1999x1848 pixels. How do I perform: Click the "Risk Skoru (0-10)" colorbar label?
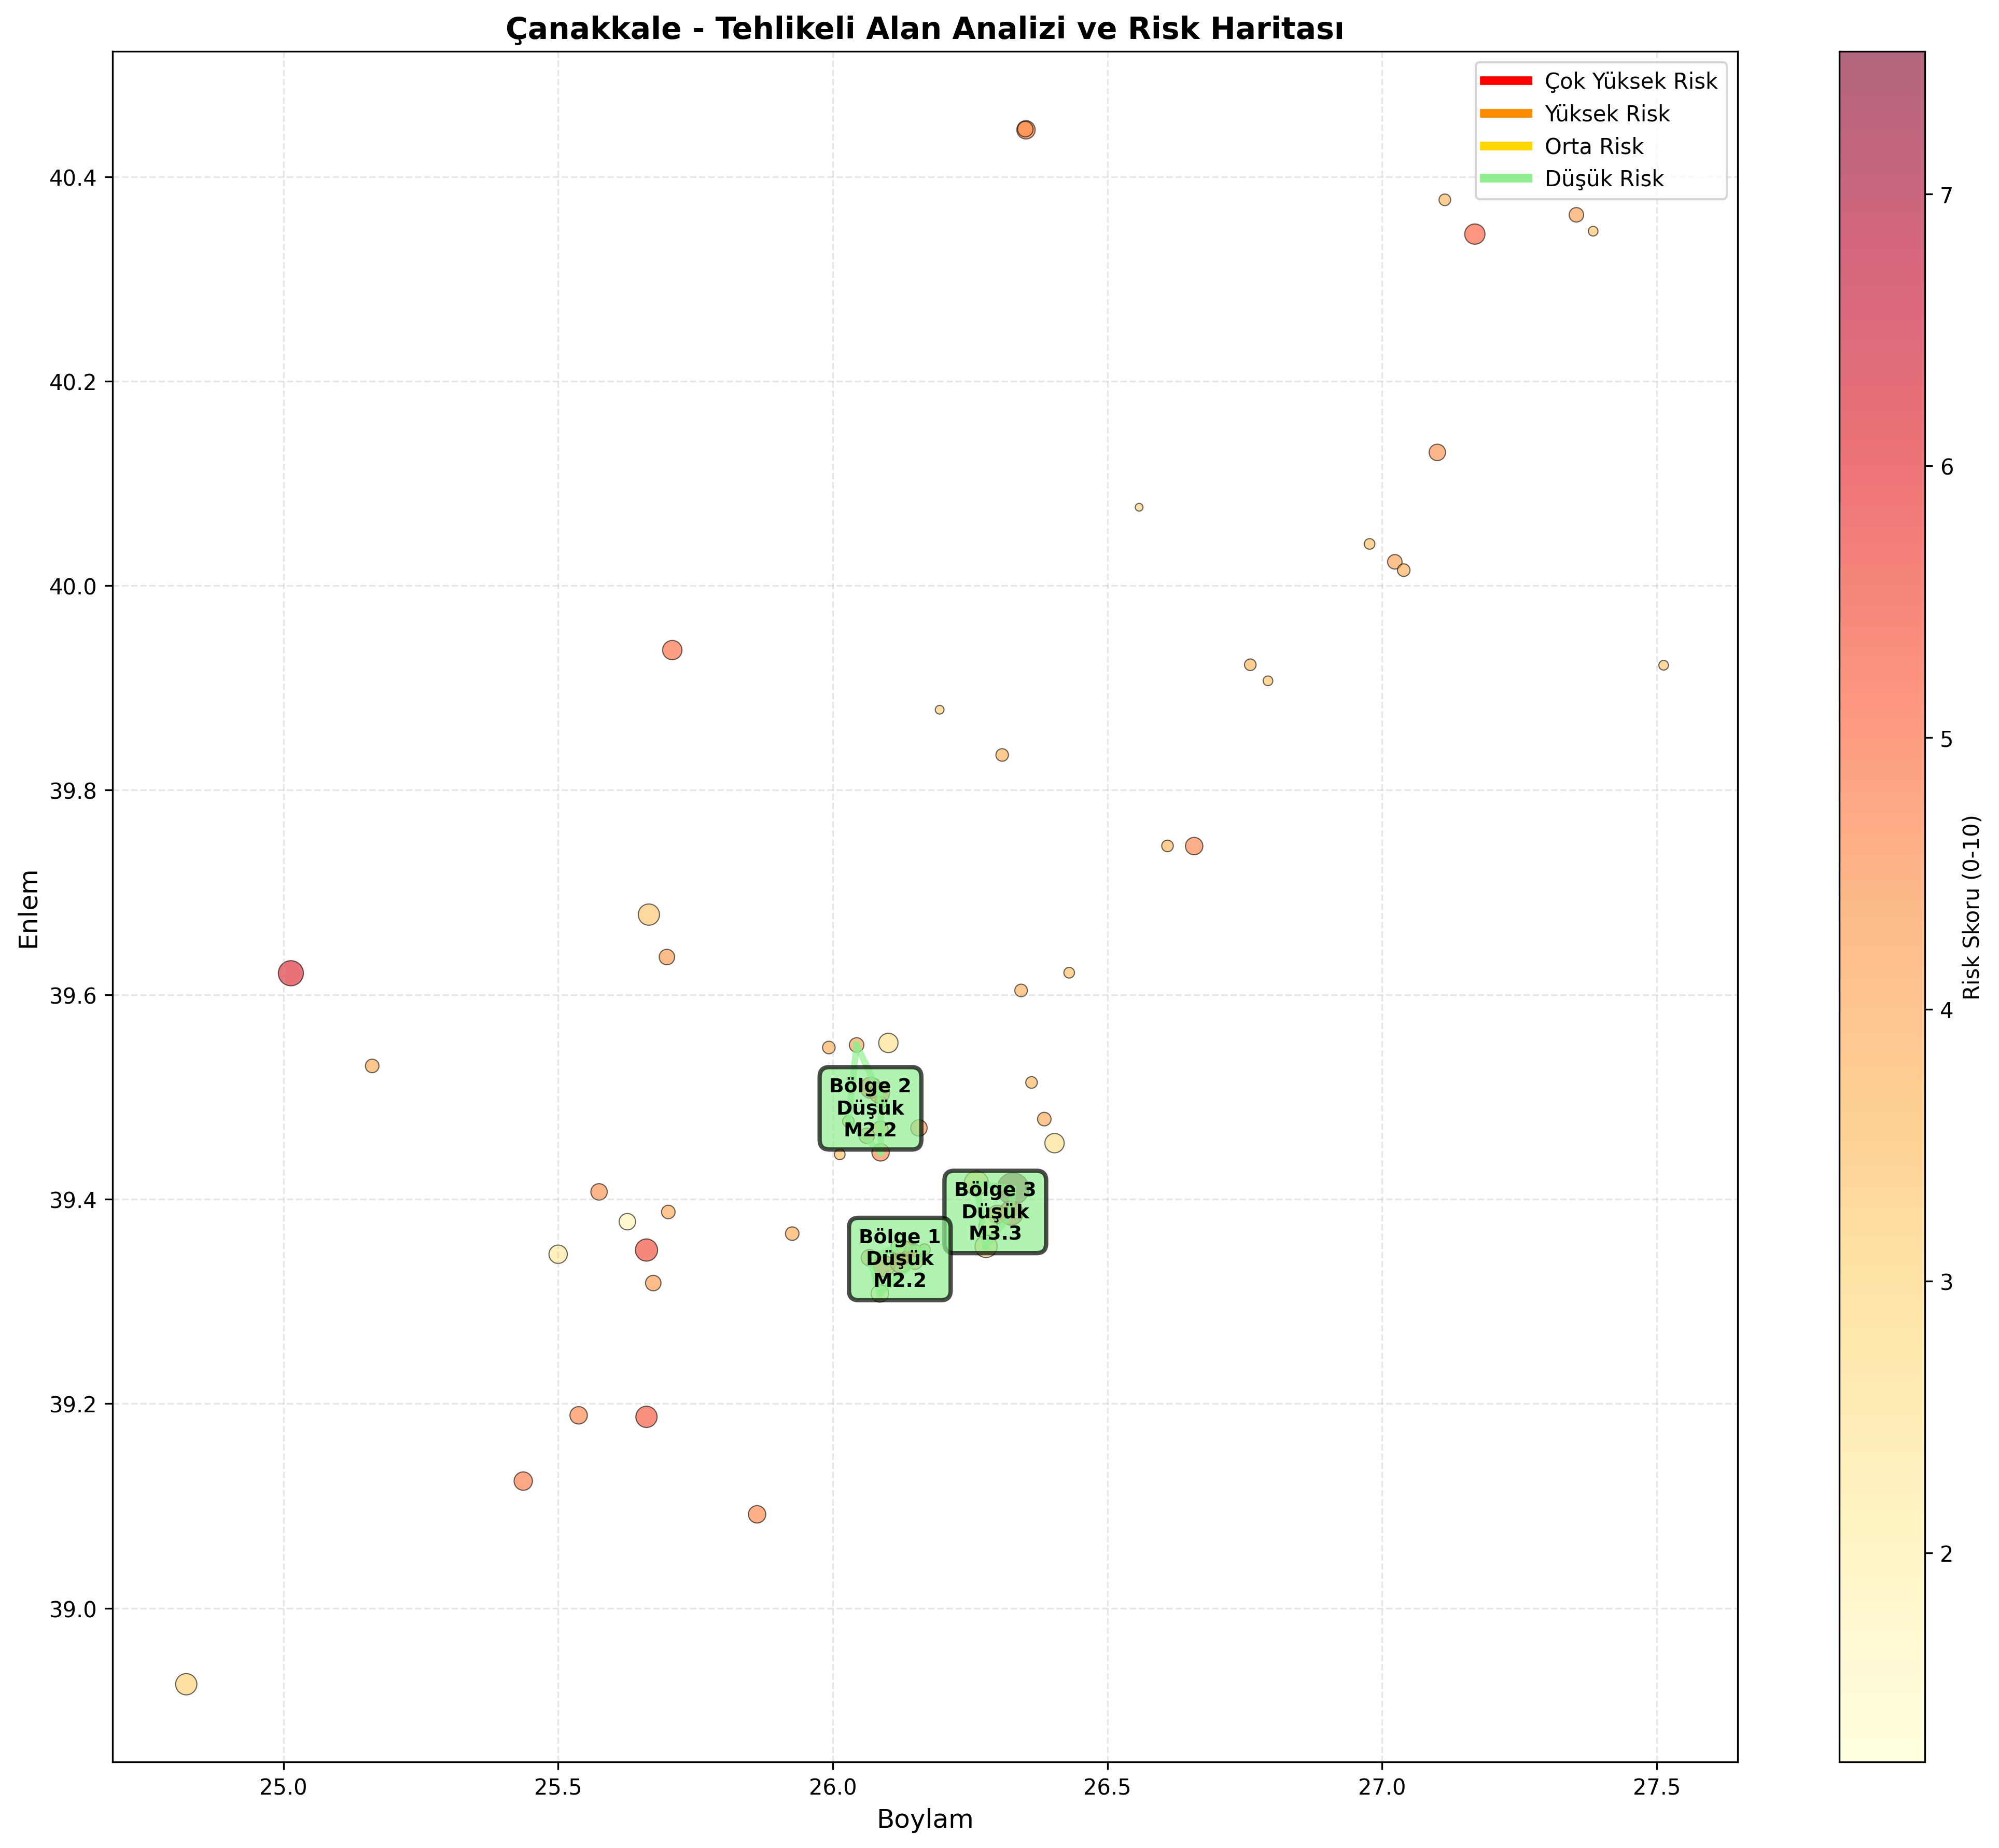tap(1971, 908)
